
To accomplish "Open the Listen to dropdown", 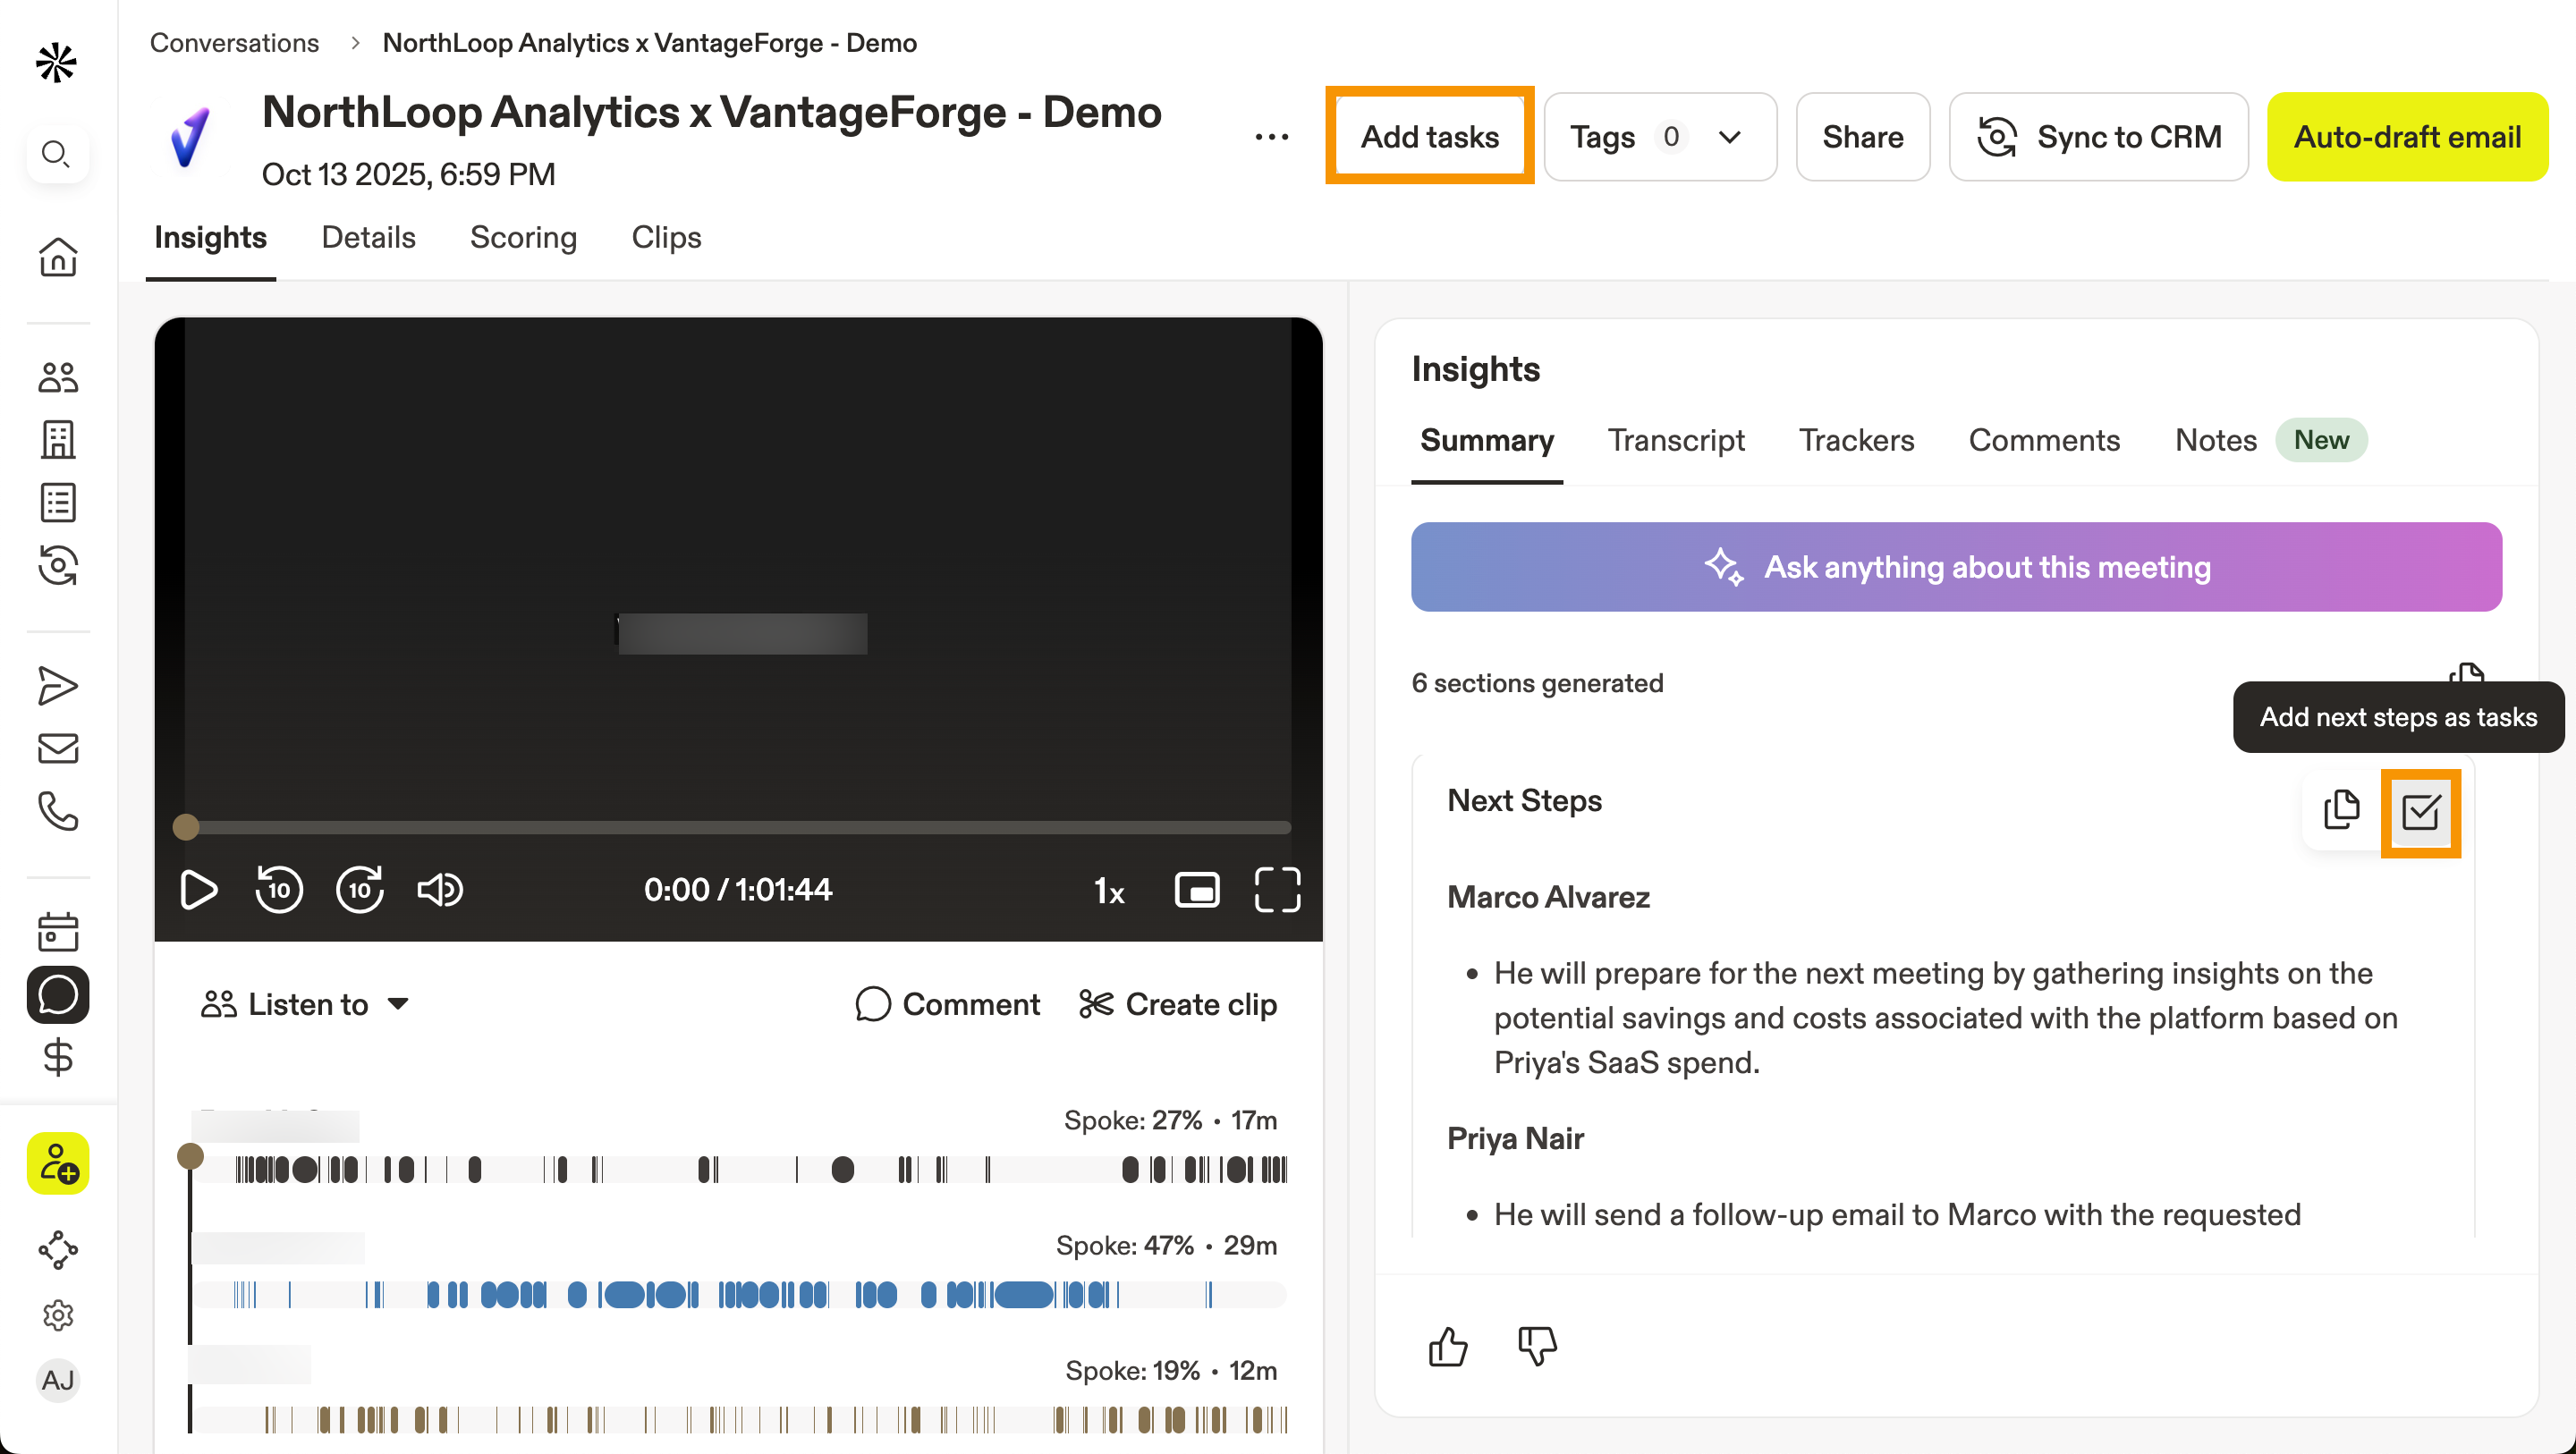I will click(x=305, y=1004).
